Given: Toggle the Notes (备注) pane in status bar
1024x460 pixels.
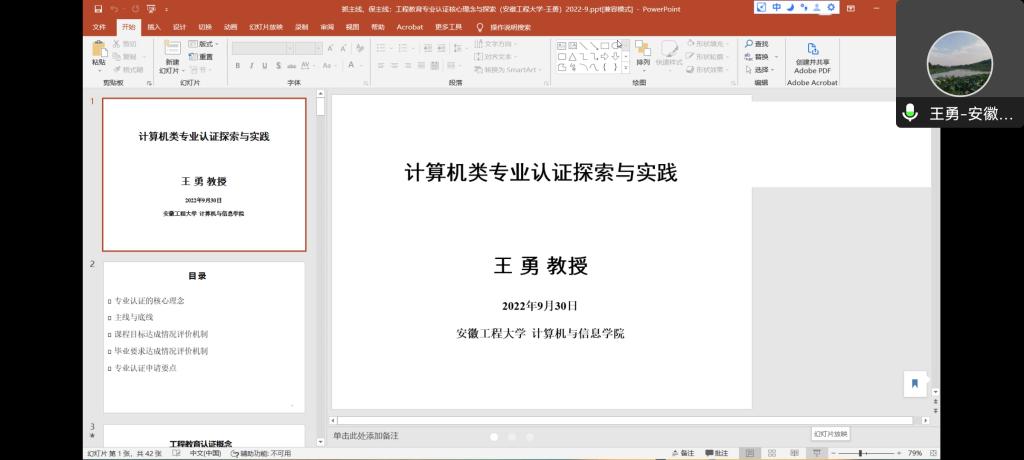Looking at the screenshot, I should [x=682, y=453].
